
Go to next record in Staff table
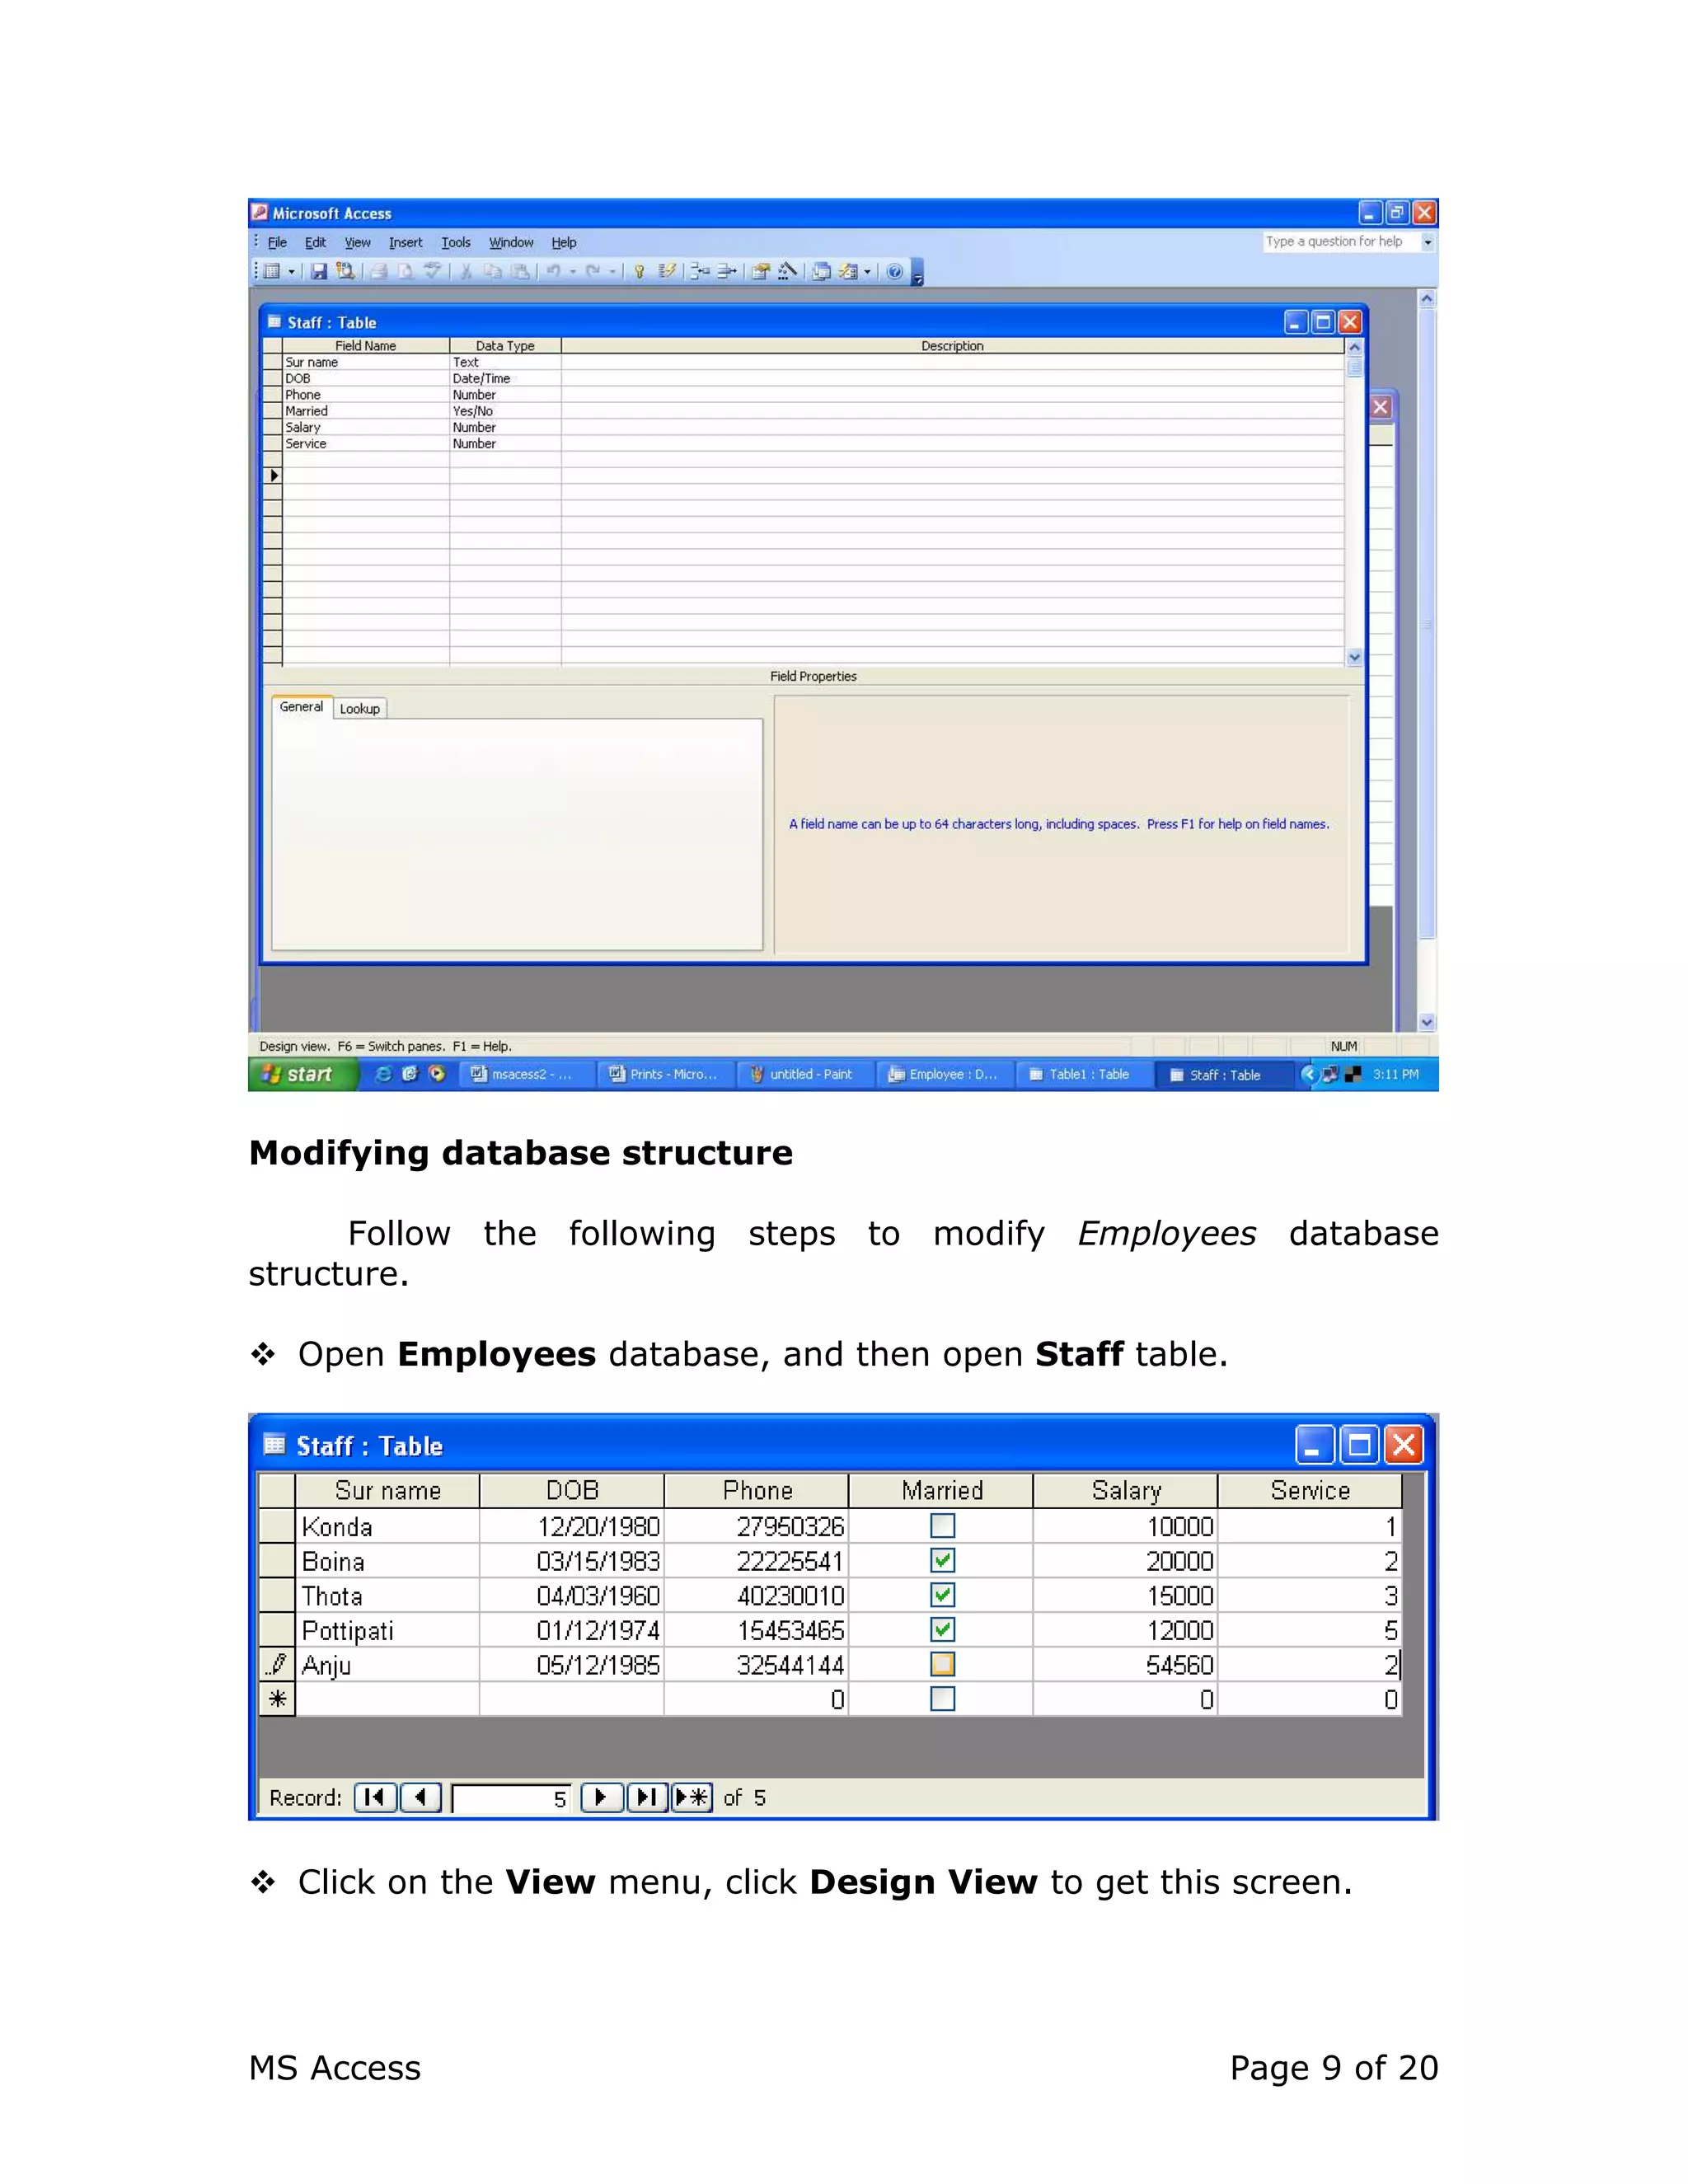pyautogui.click(x=602, y=1797)
